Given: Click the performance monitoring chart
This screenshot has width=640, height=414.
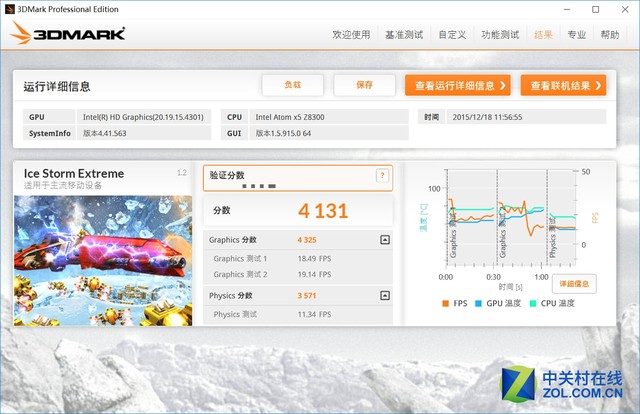Looking at the screenshot, I should [x=510, y=218].
